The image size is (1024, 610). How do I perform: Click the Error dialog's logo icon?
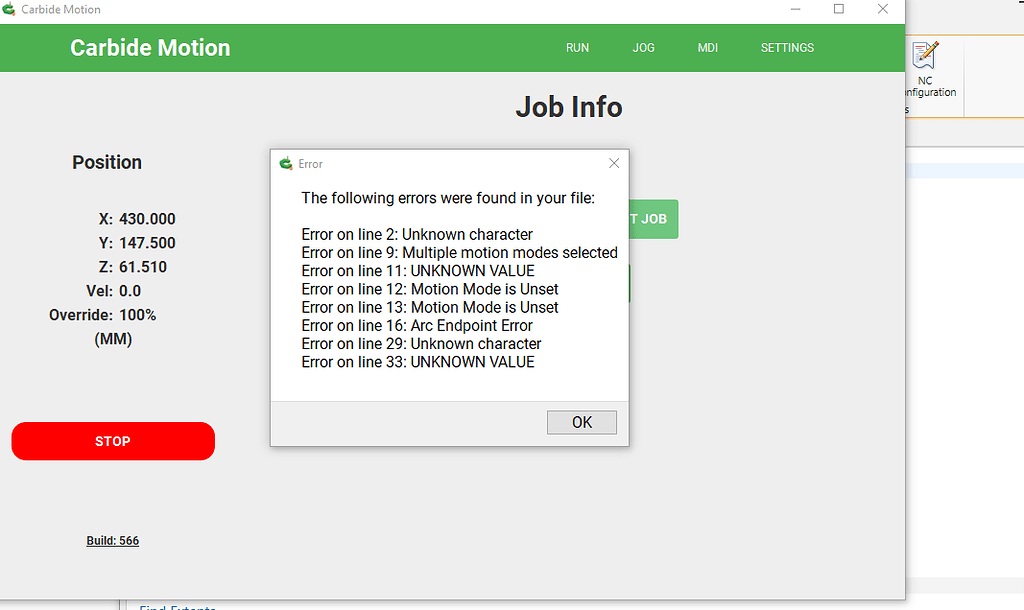click(x=286, y=163)
